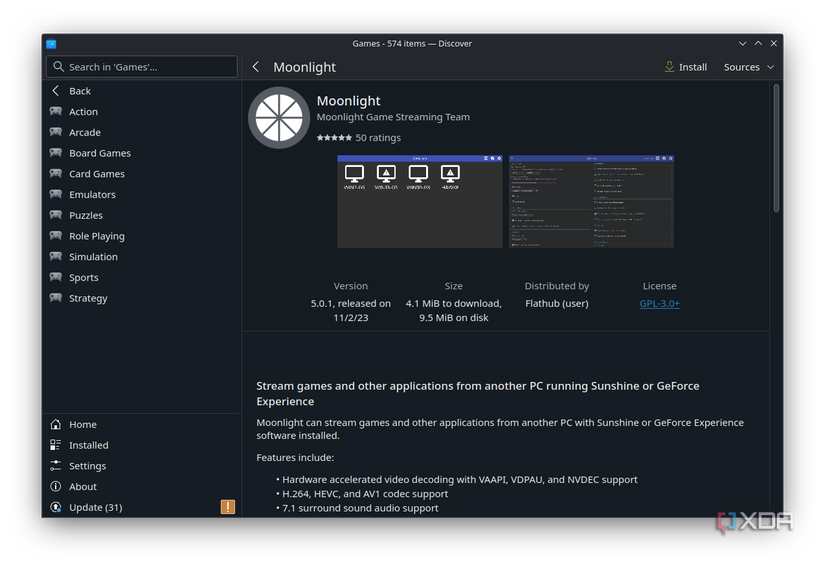Show the Installed applications list
This screenshot has width=825, height=567.
coord(88,445)
